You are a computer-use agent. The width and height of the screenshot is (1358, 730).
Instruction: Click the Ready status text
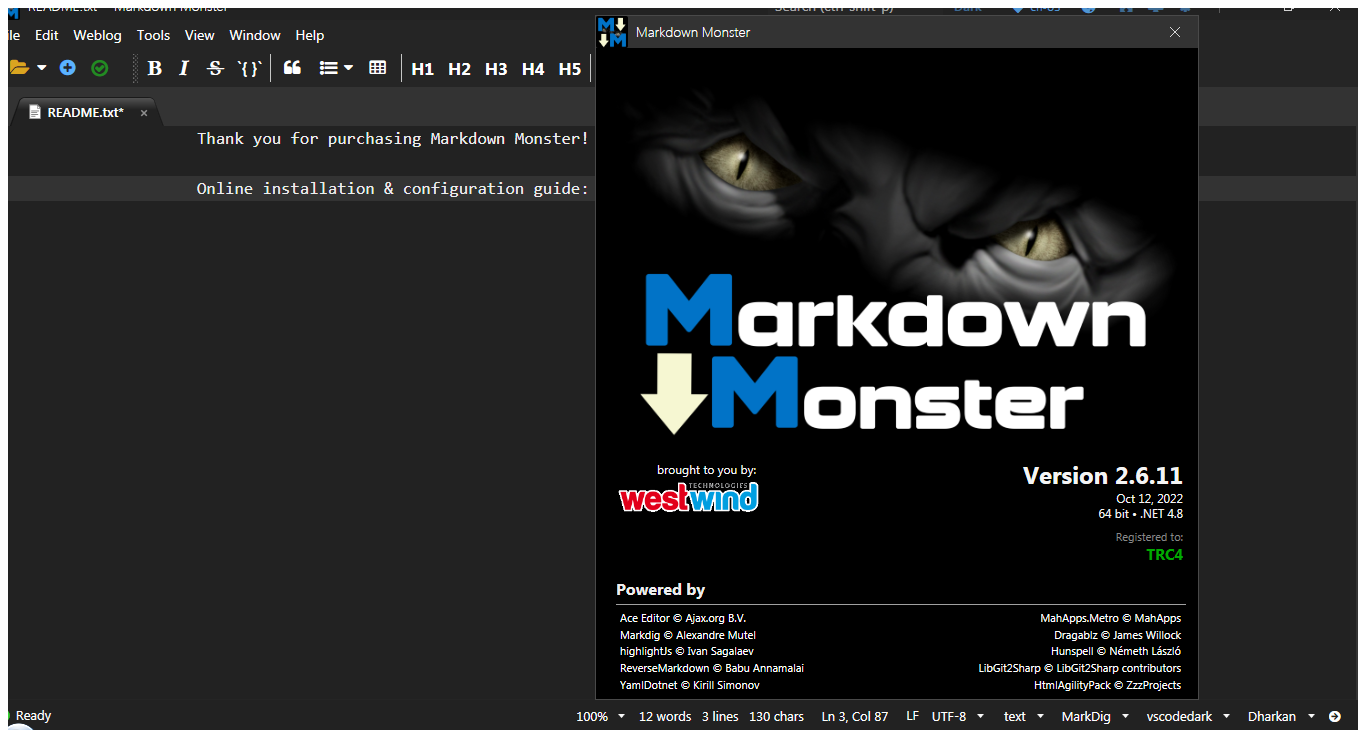pos(33,716)
